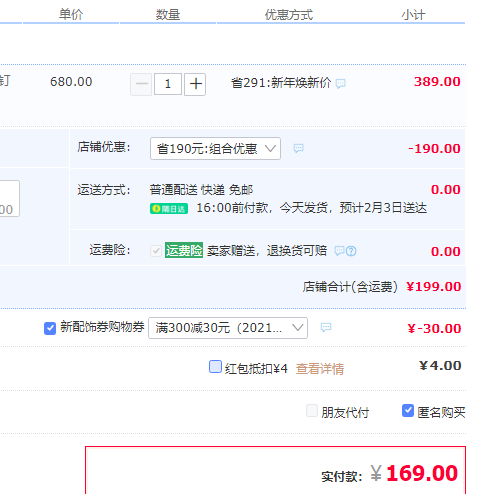The height and width of the screenshot is (494, 493).
Task: Click the green 运费险 label badge
Action: pos(184,250)
